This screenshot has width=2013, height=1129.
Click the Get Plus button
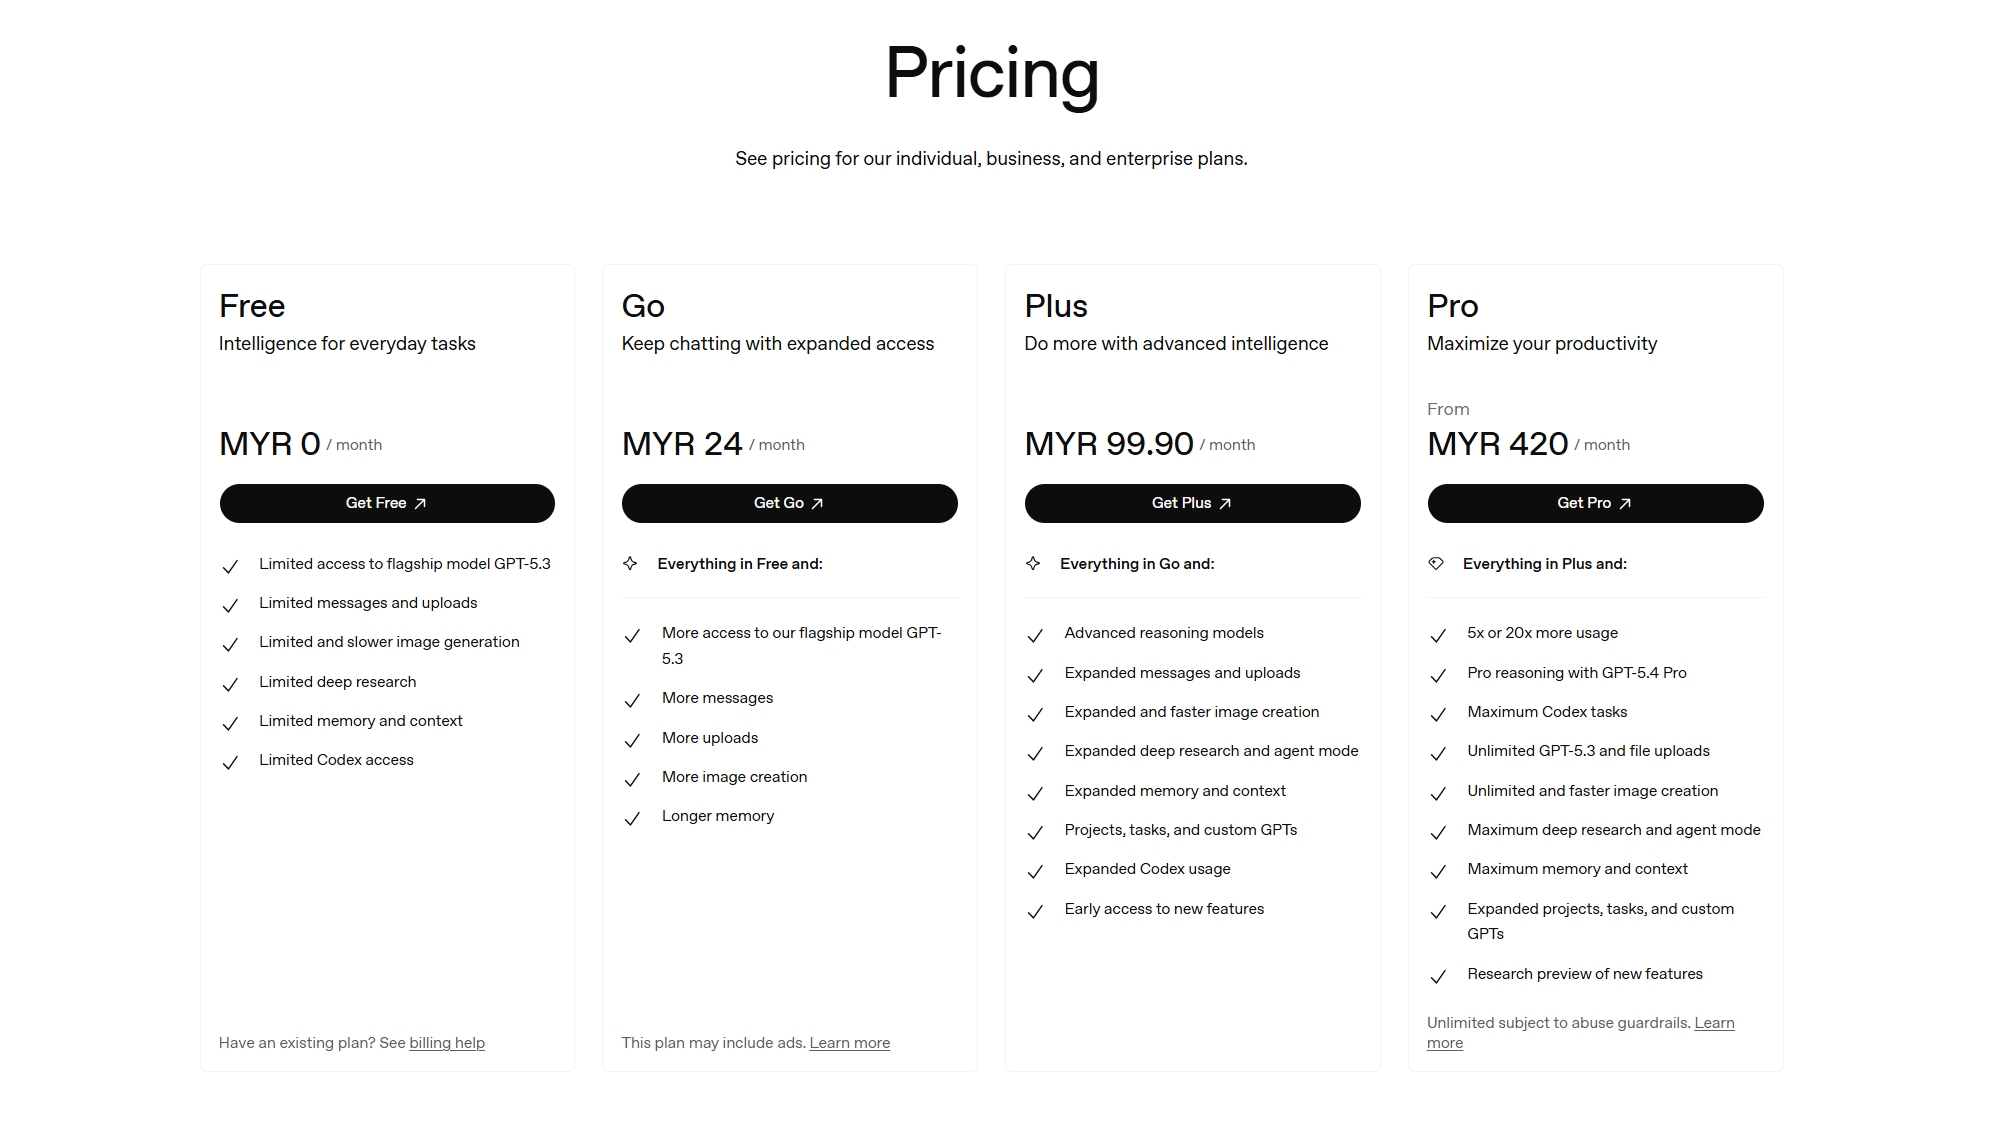(x=1192, y=503)
